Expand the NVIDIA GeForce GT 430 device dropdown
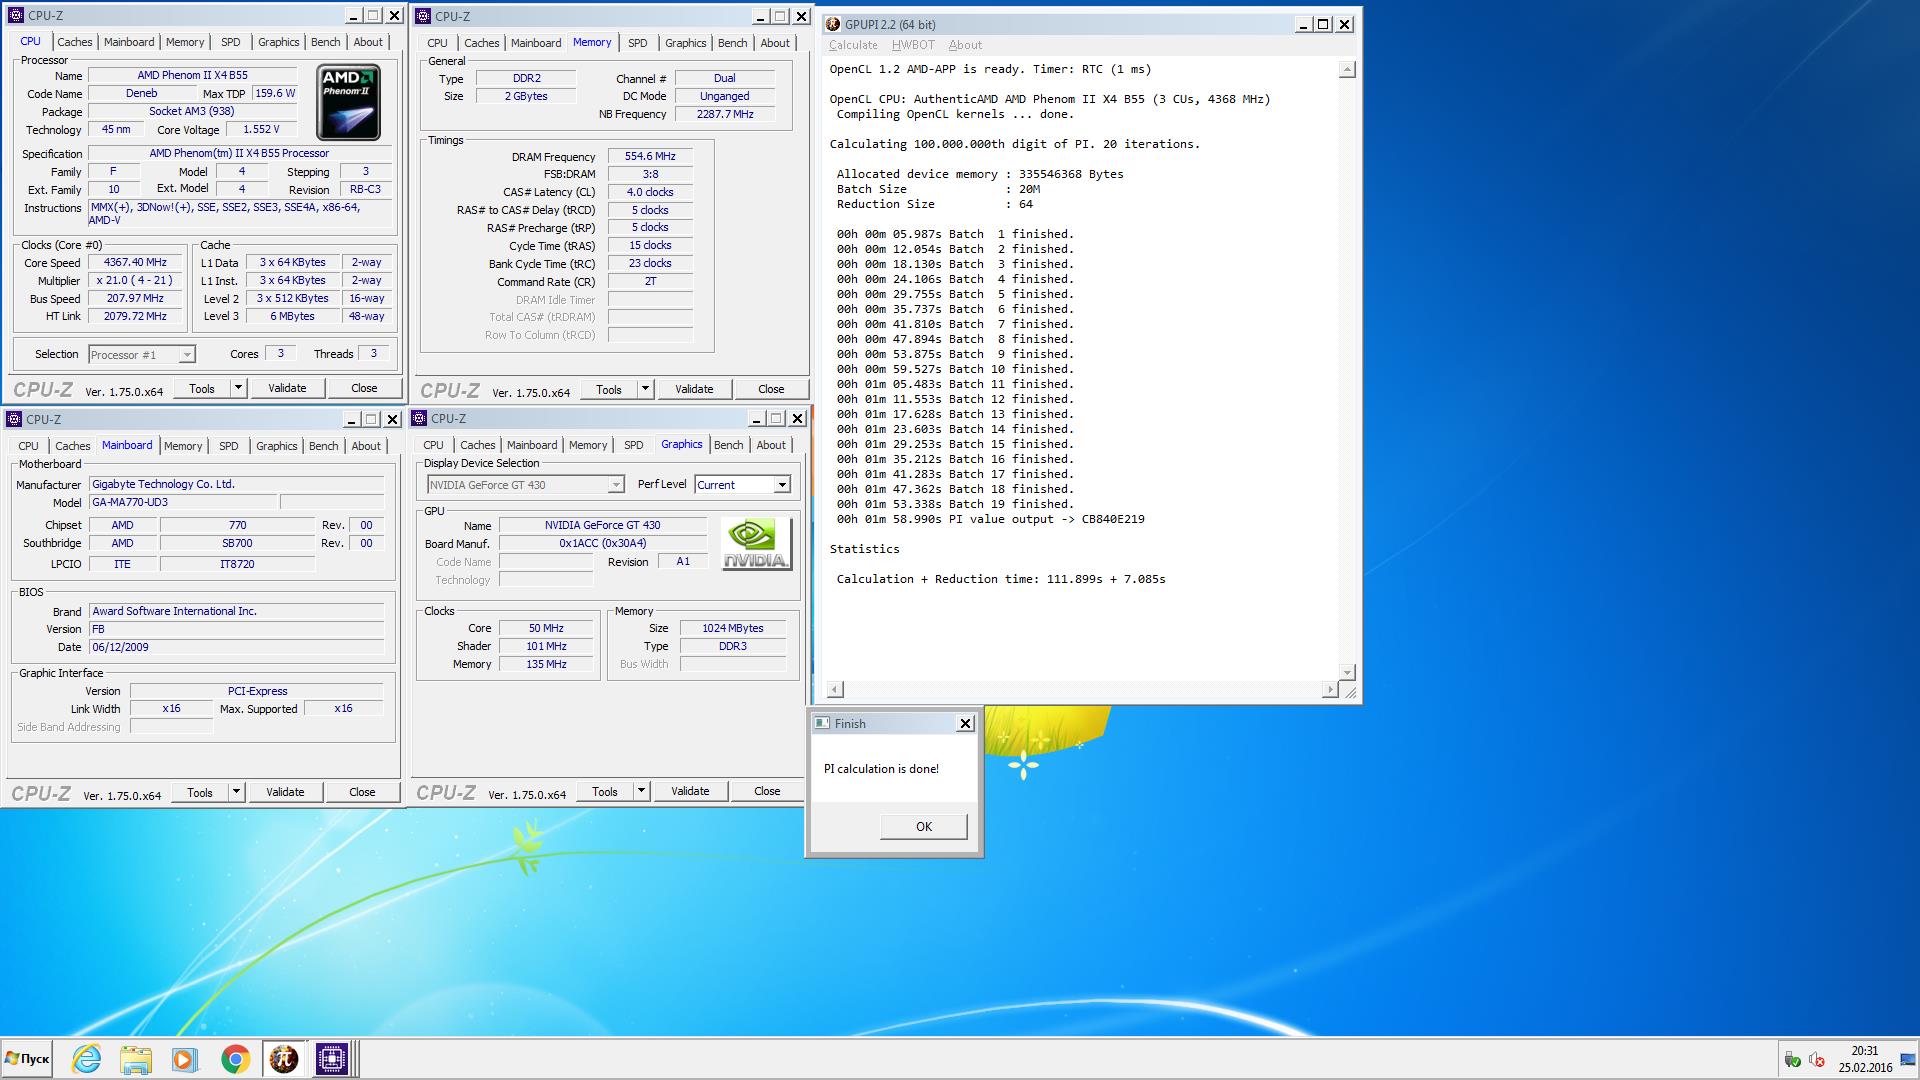This screenshot has width=1920, height=1080. [x=616, y=485]
